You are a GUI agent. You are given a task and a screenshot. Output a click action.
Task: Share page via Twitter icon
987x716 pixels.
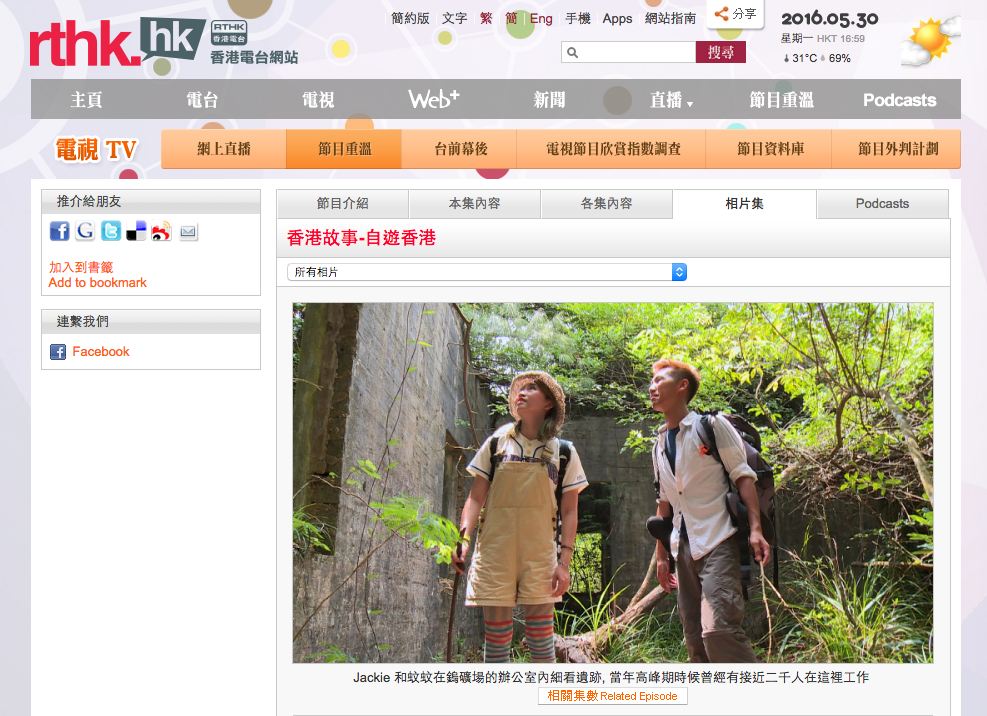click(111, 231)
